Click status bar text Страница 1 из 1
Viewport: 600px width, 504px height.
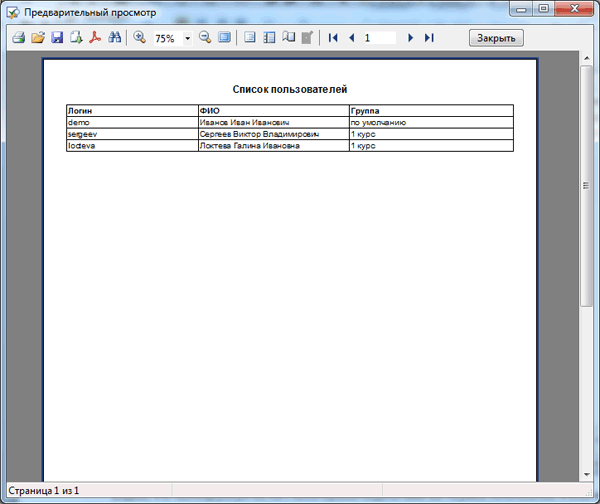click(x=44, y=491)
